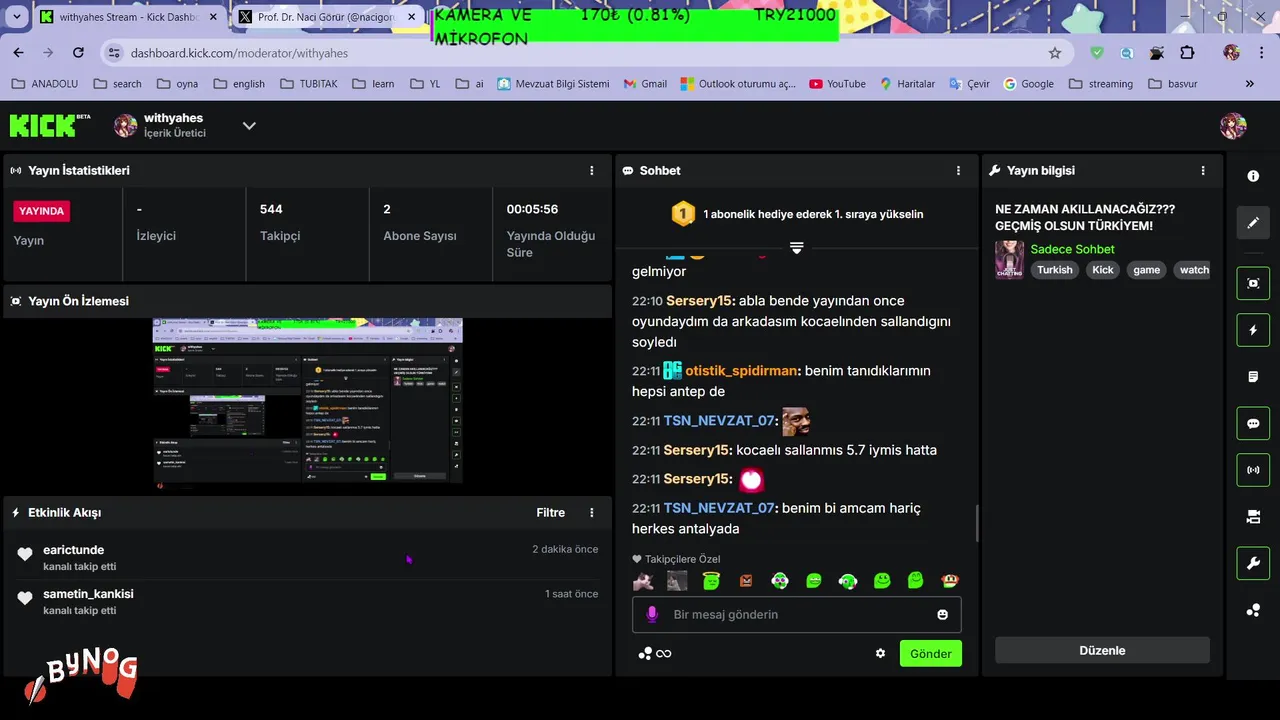Open chat settings gear icon
Viewport: 1280px width, 720px height.
[880, 653]
